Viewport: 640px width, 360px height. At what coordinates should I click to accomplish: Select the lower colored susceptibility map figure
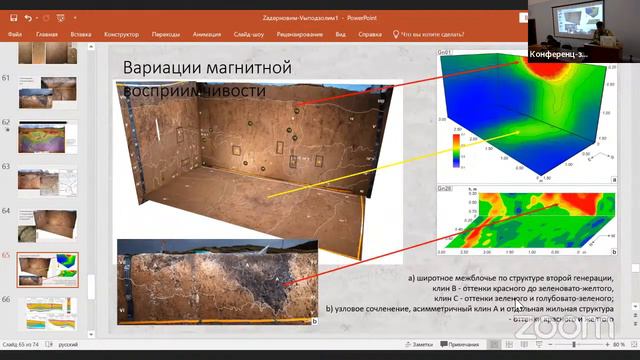click(x=527, y=220)
